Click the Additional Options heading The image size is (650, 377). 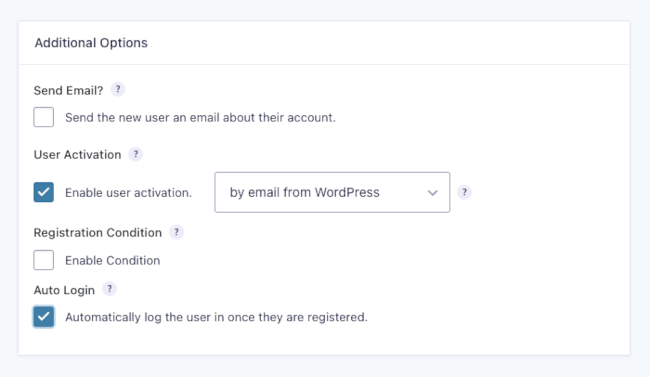[91, 43]
